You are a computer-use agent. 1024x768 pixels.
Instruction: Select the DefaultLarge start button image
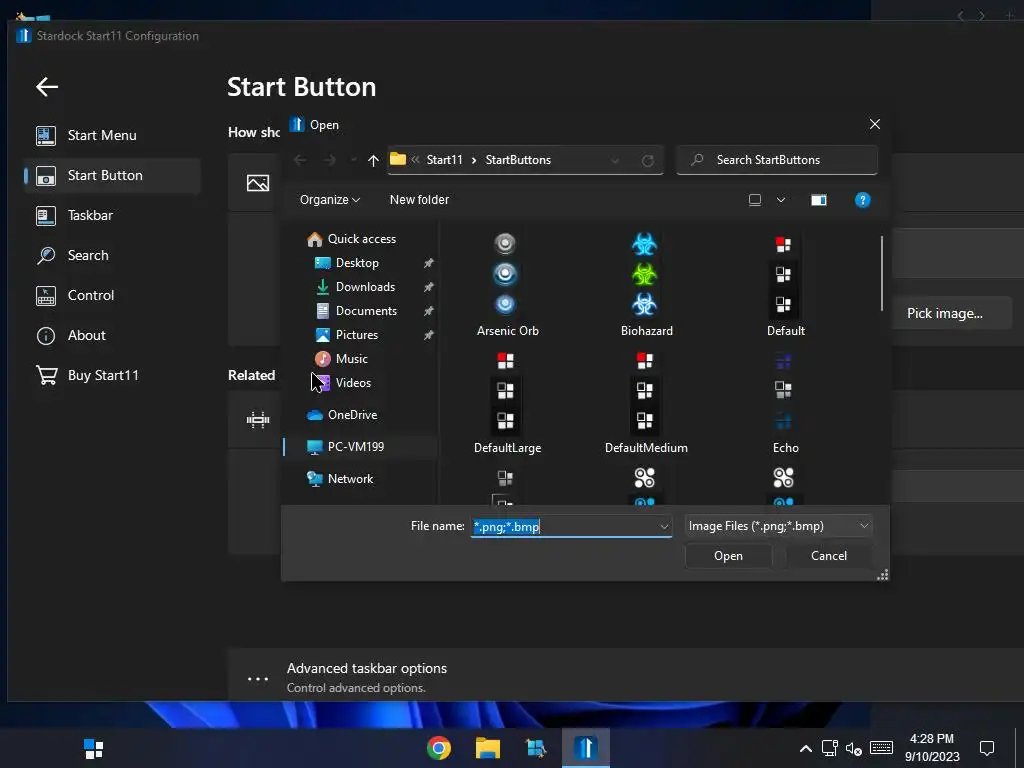point(507,402)
